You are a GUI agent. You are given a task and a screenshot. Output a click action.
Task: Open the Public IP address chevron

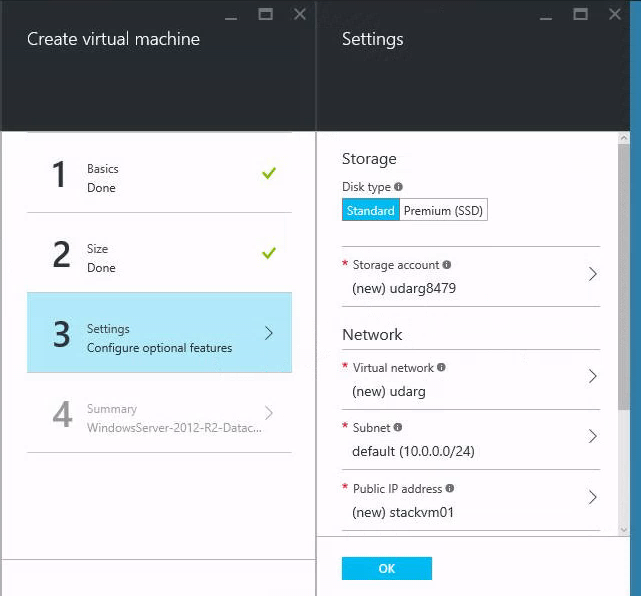tap(592, 497)
